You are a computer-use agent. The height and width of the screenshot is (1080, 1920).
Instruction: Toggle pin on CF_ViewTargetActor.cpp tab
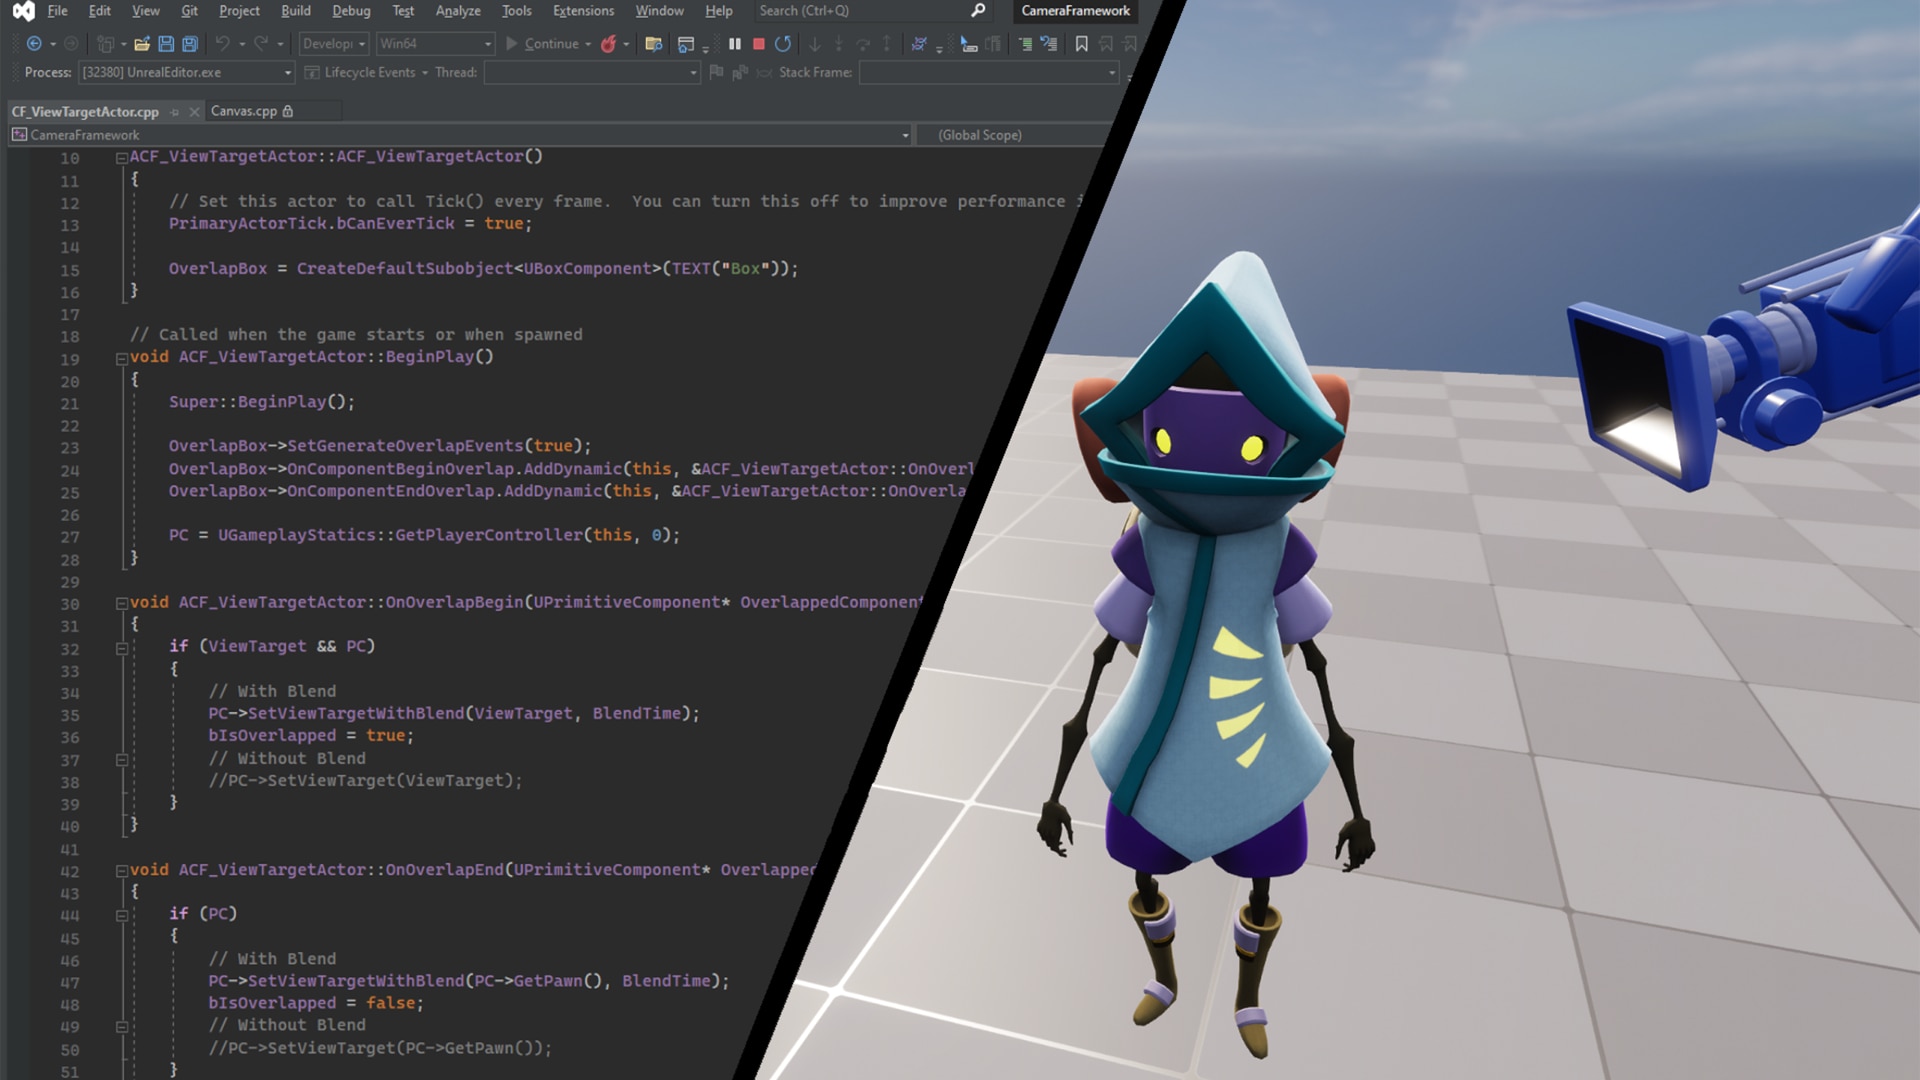(x=175, y=112)
